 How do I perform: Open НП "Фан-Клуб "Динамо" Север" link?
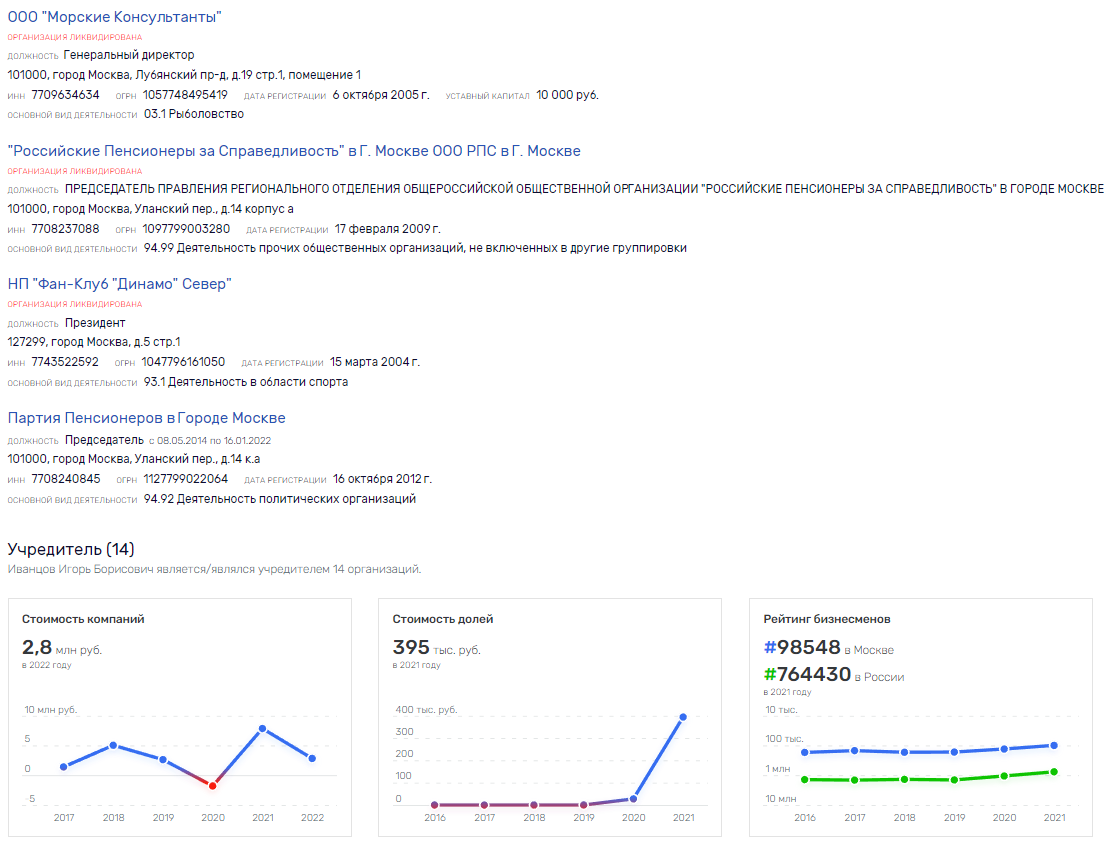(x=119, y=284)
